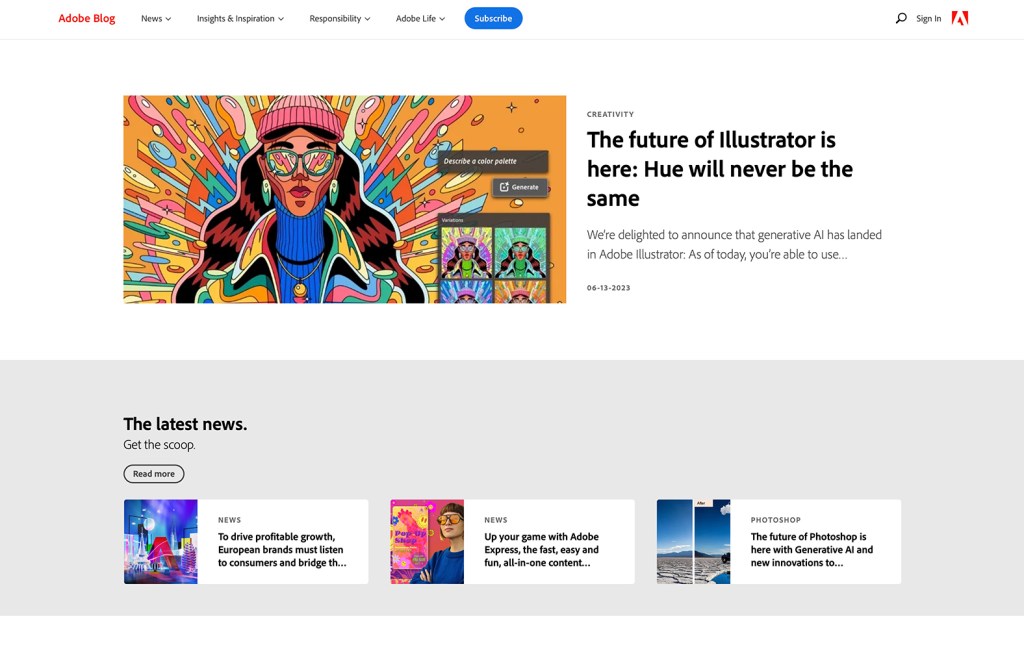1024x647 pixels.
Task: Click the blue Subscribe button
Action: click(x=493, y=18)
